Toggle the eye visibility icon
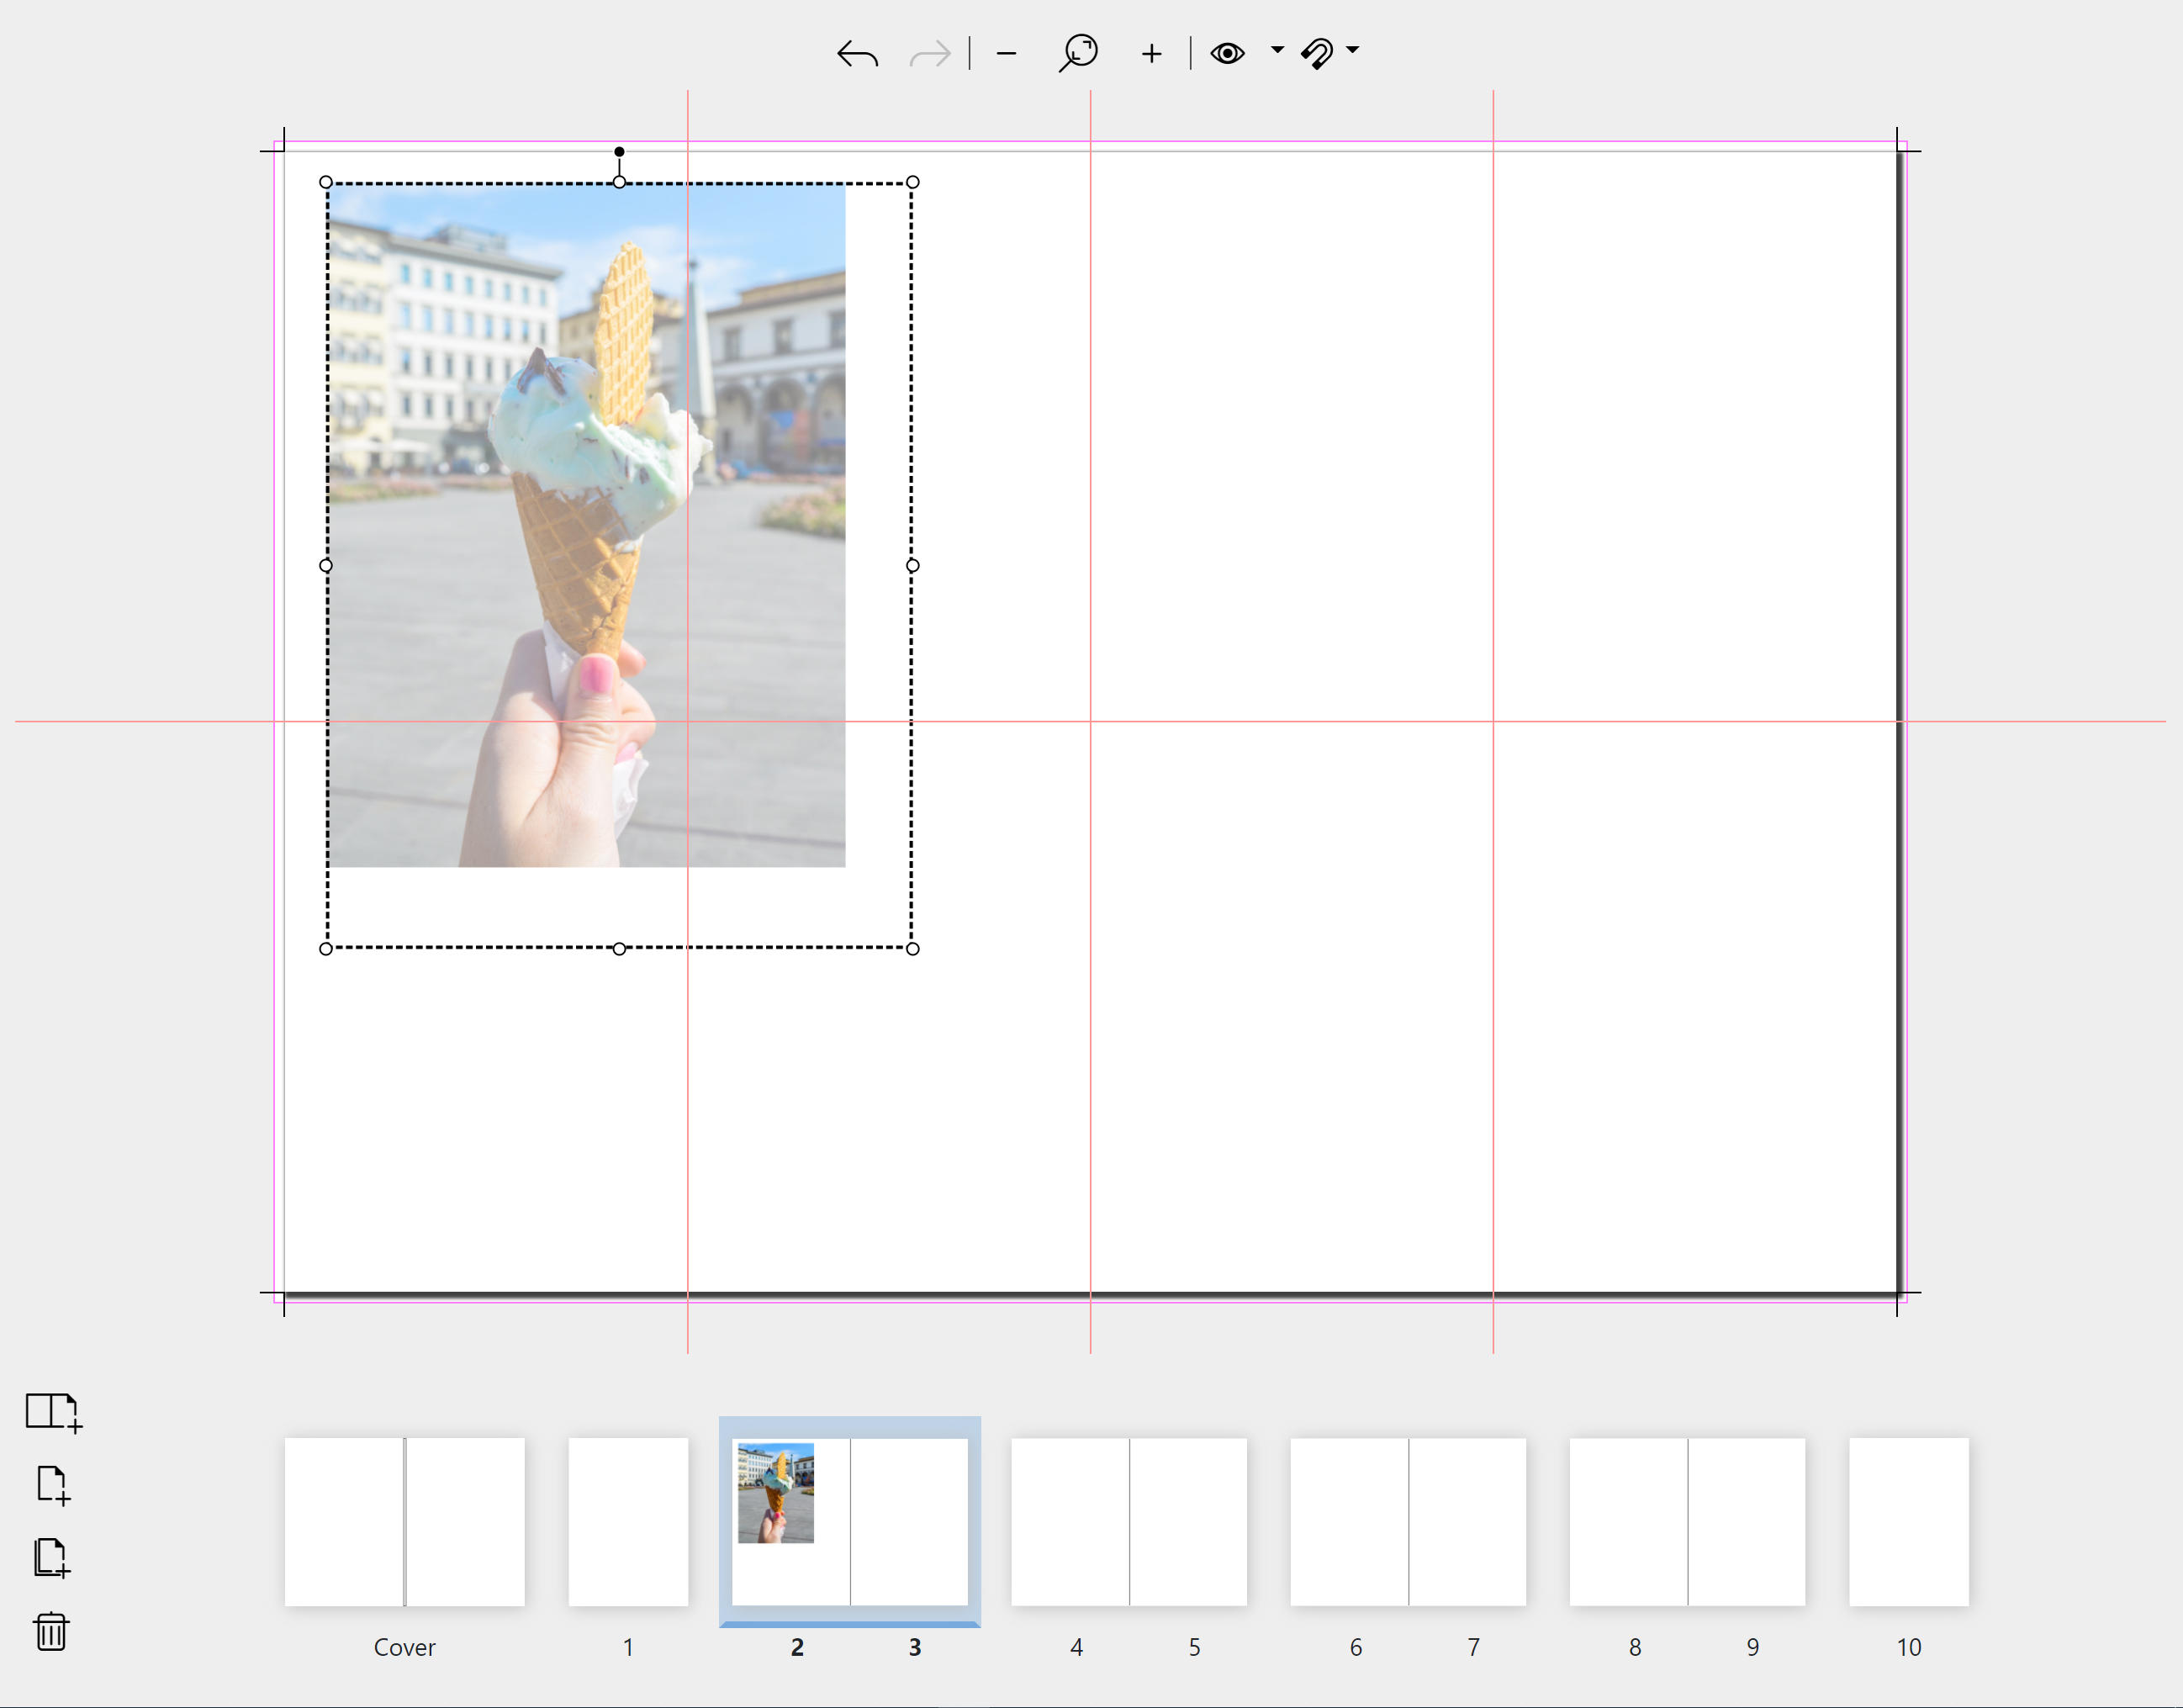Screen dimensions: 2183x1708 point(1227,53)
